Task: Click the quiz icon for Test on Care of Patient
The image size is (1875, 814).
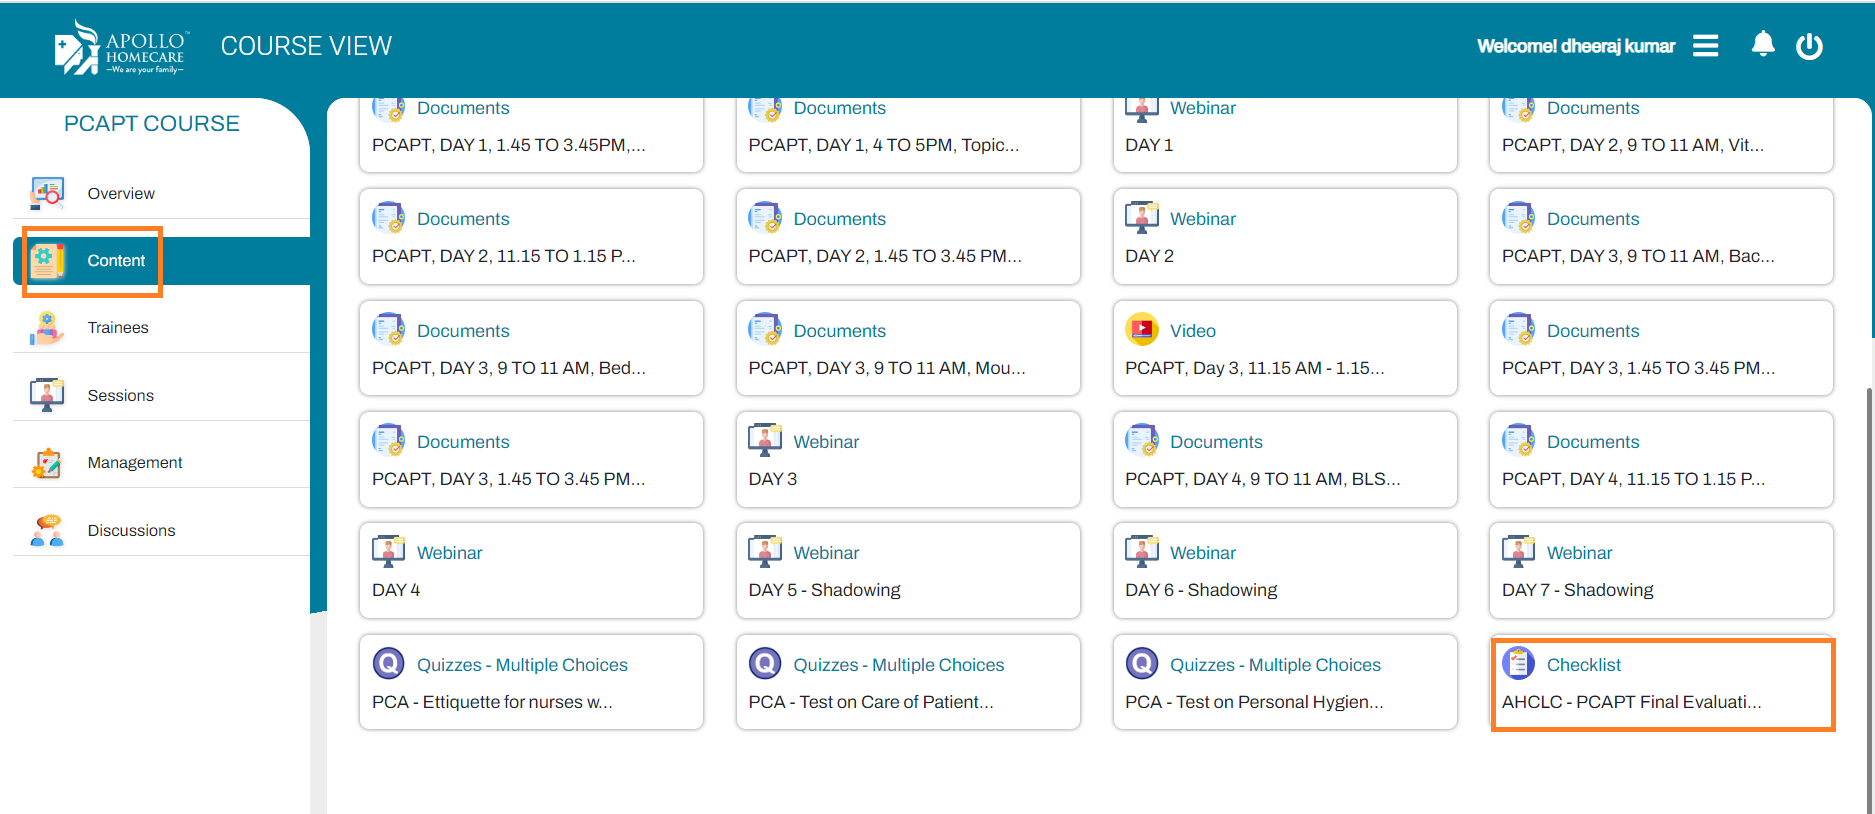Action: 765,663
